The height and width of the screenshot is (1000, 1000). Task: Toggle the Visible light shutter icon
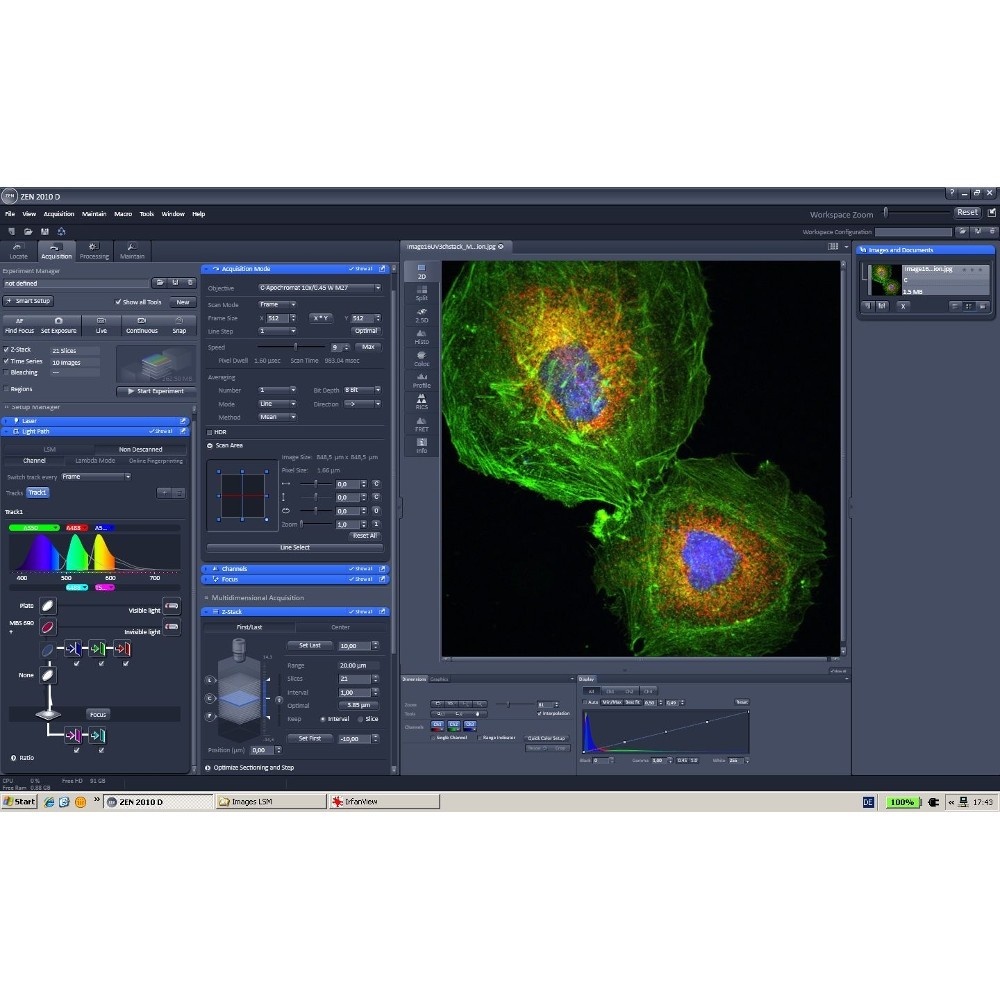[172, 605]
